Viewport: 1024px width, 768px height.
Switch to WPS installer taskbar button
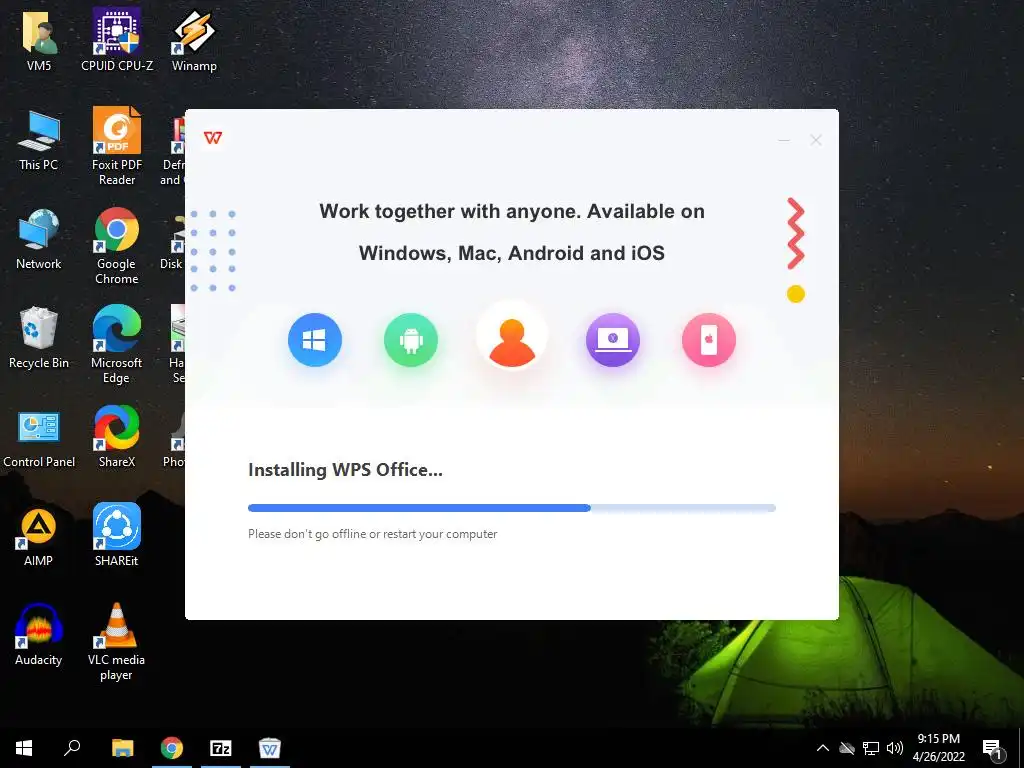270,748
